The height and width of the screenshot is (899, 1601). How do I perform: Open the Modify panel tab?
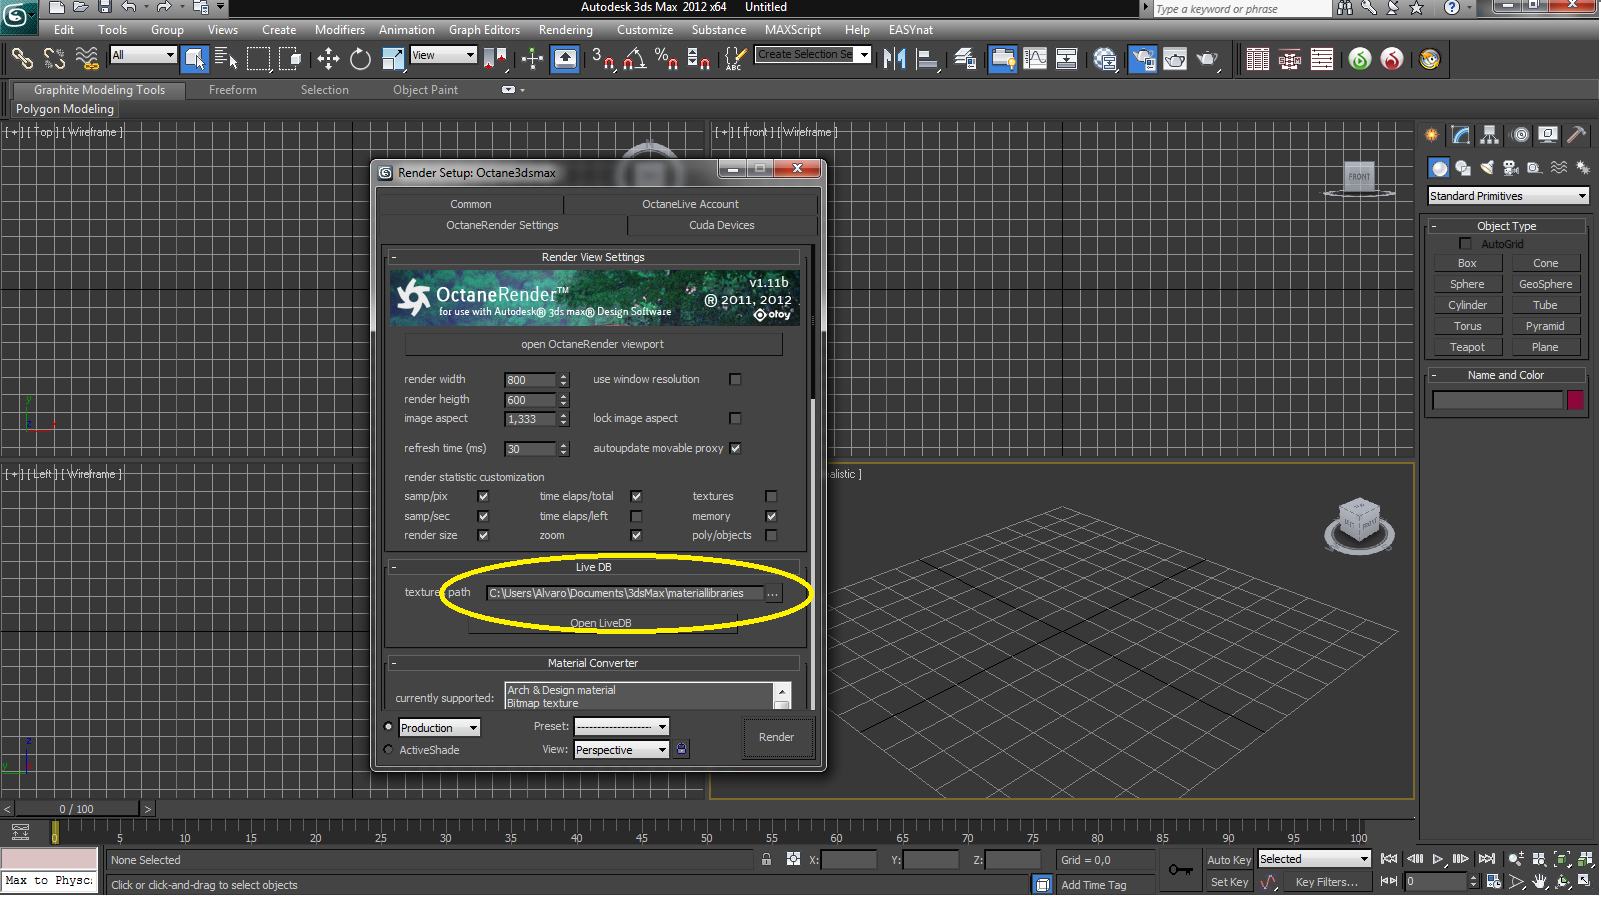1461,135
